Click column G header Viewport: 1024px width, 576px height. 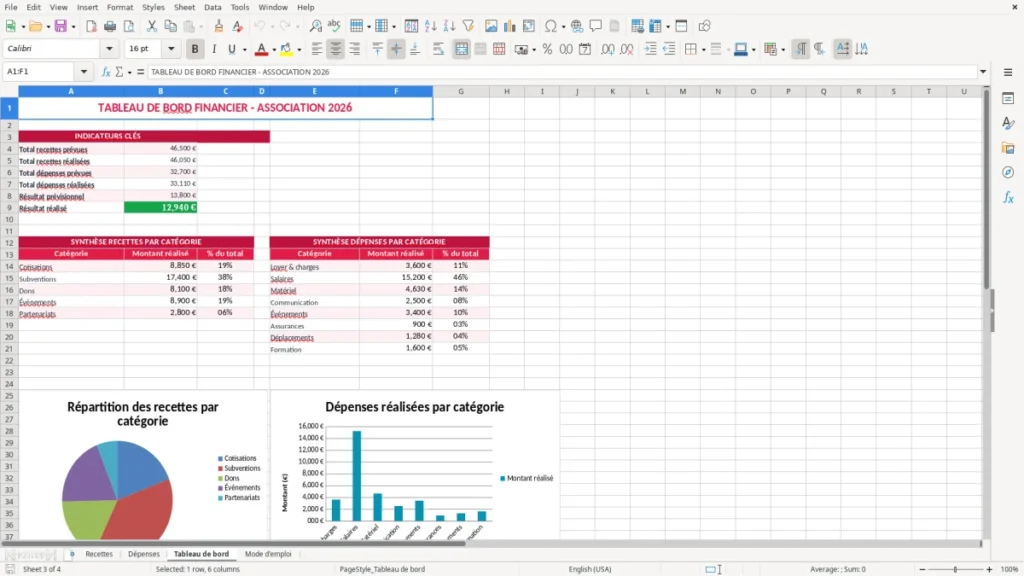tap(460, 91)
